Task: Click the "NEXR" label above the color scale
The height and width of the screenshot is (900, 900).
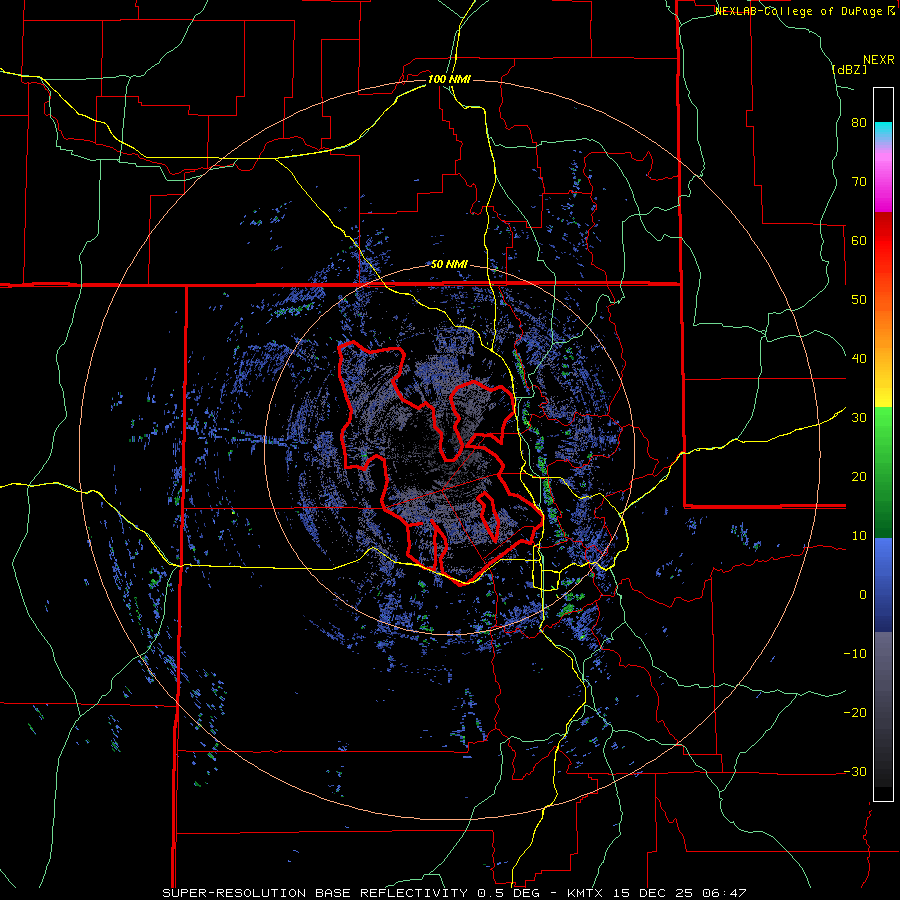Action: (x=878, y=60)
